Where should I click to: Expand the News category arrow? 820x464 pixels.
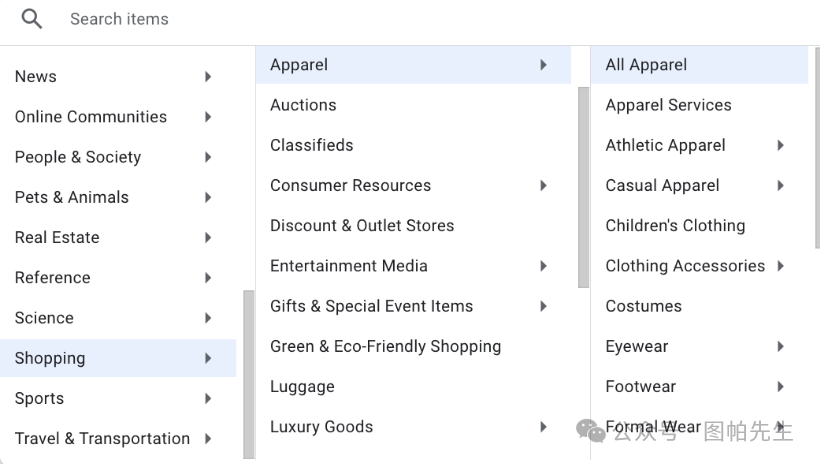(208, 77)
